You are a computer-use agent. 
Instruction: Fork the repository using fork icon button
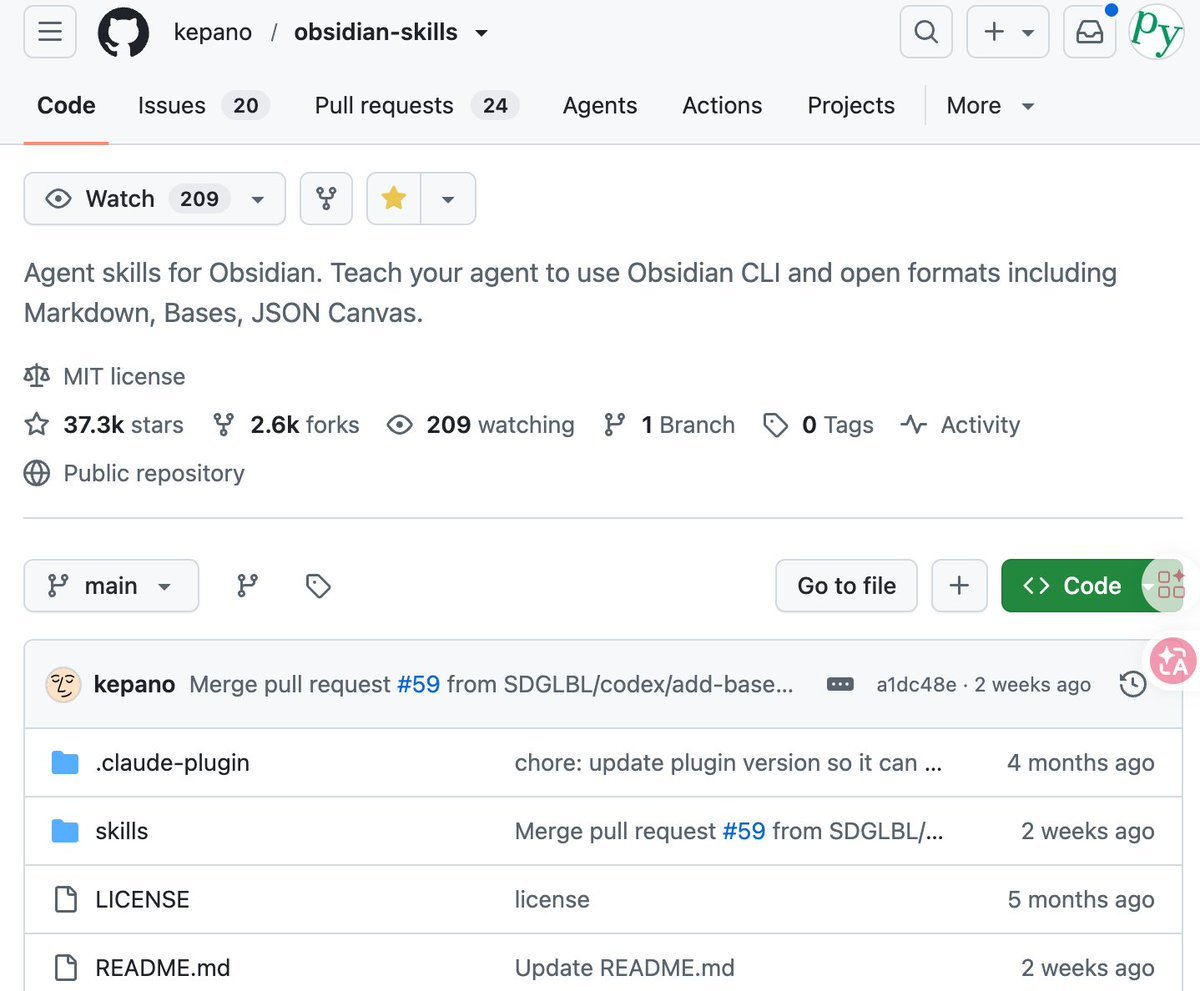coord(326,199)
